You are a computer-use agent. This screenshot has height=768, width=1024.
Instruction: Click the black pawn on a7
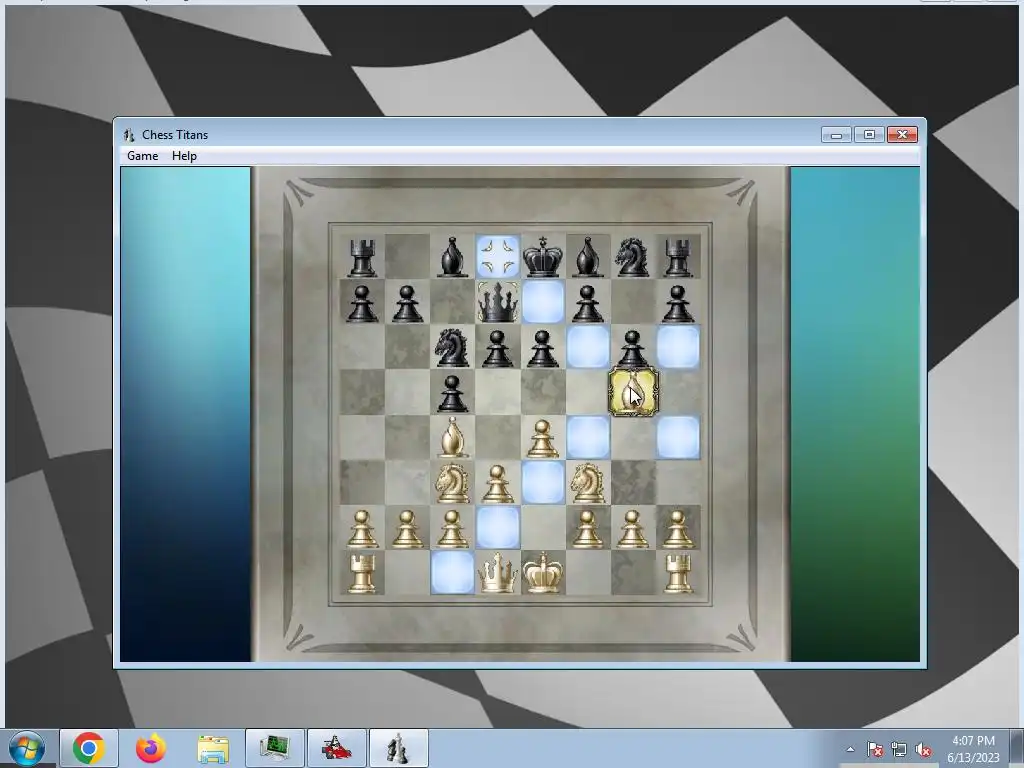coord(362,303)
